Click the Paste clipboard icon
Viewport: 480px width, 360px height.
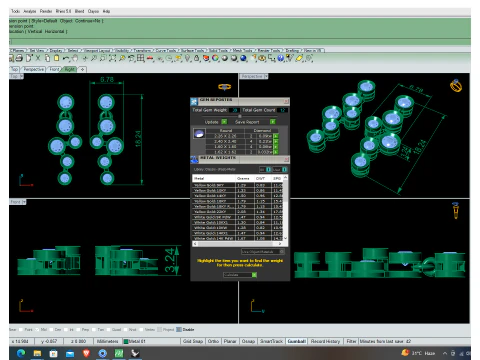click(x=56, y=58)
